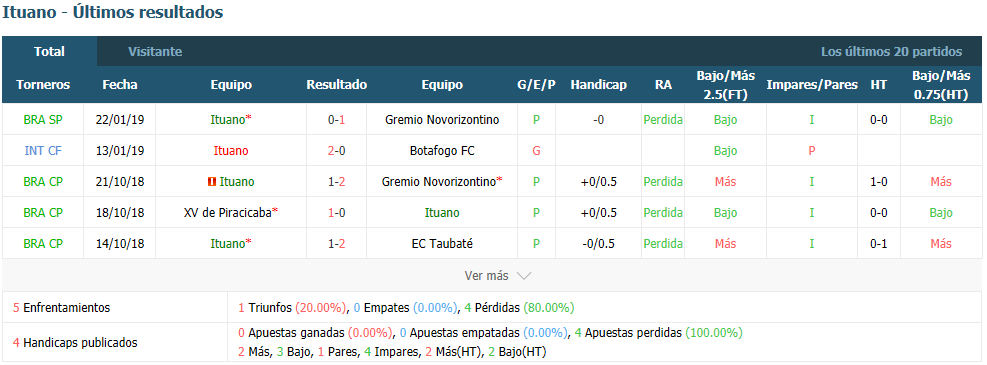Click the Ver más link text
Viewport: 987px width, 365px height.
pos(486,276)
